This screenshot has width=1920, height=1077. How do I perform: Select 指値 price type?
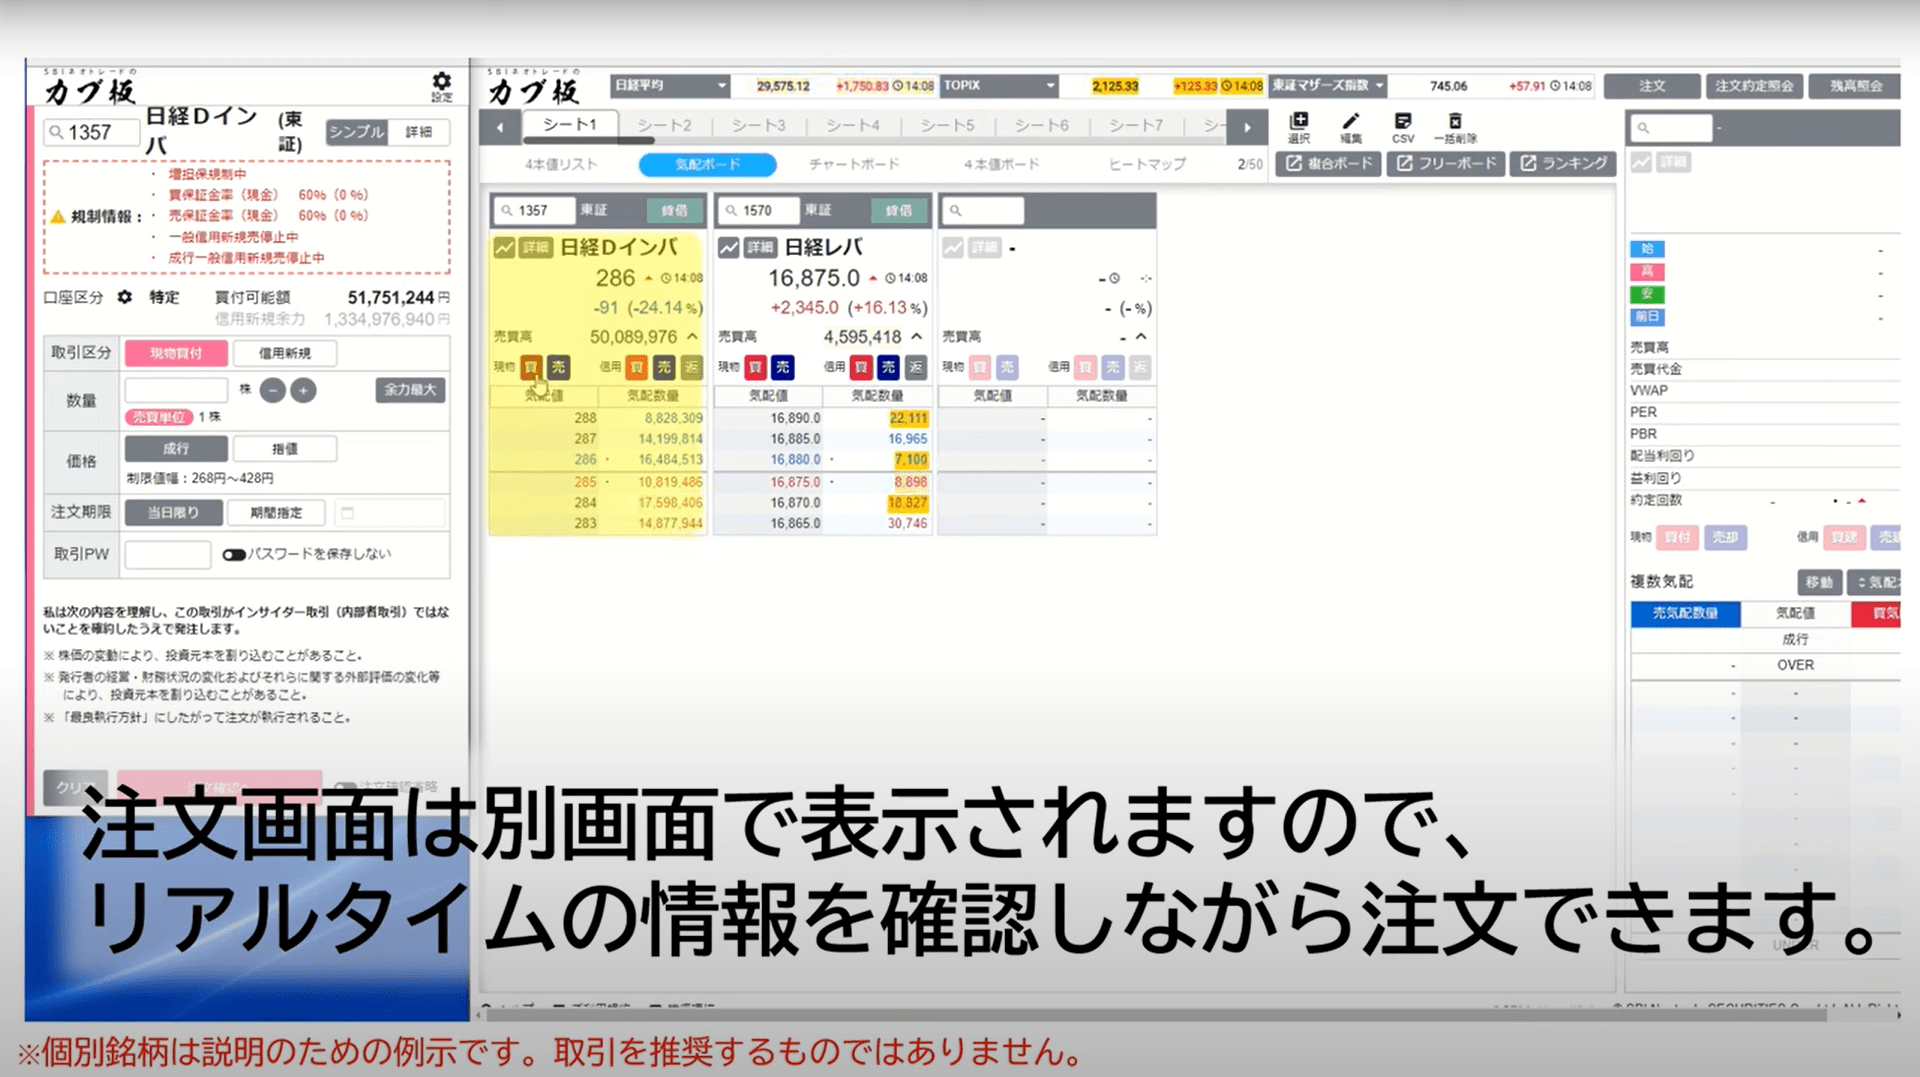tap(285, 449)
